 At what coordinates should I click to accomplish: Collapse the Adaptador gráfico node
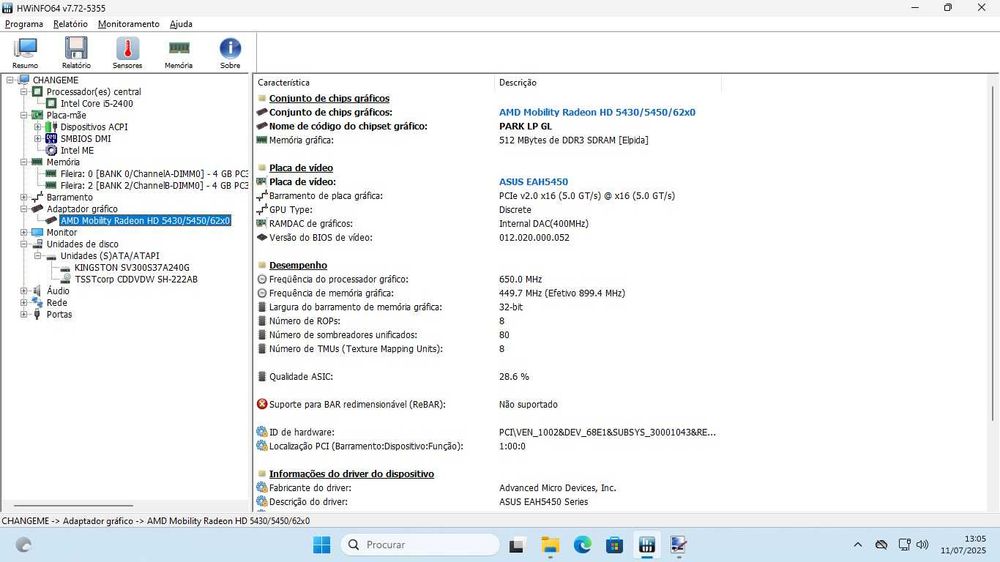point(24,209)
